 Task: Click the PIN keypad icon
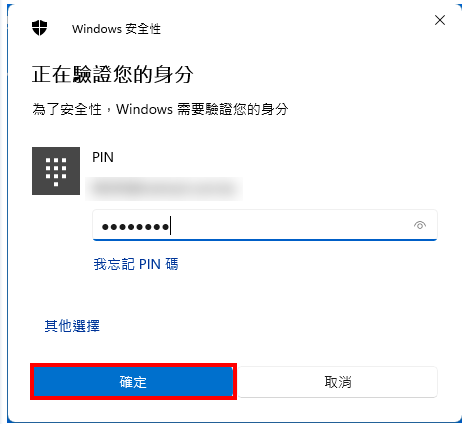[x=56, y=171]
